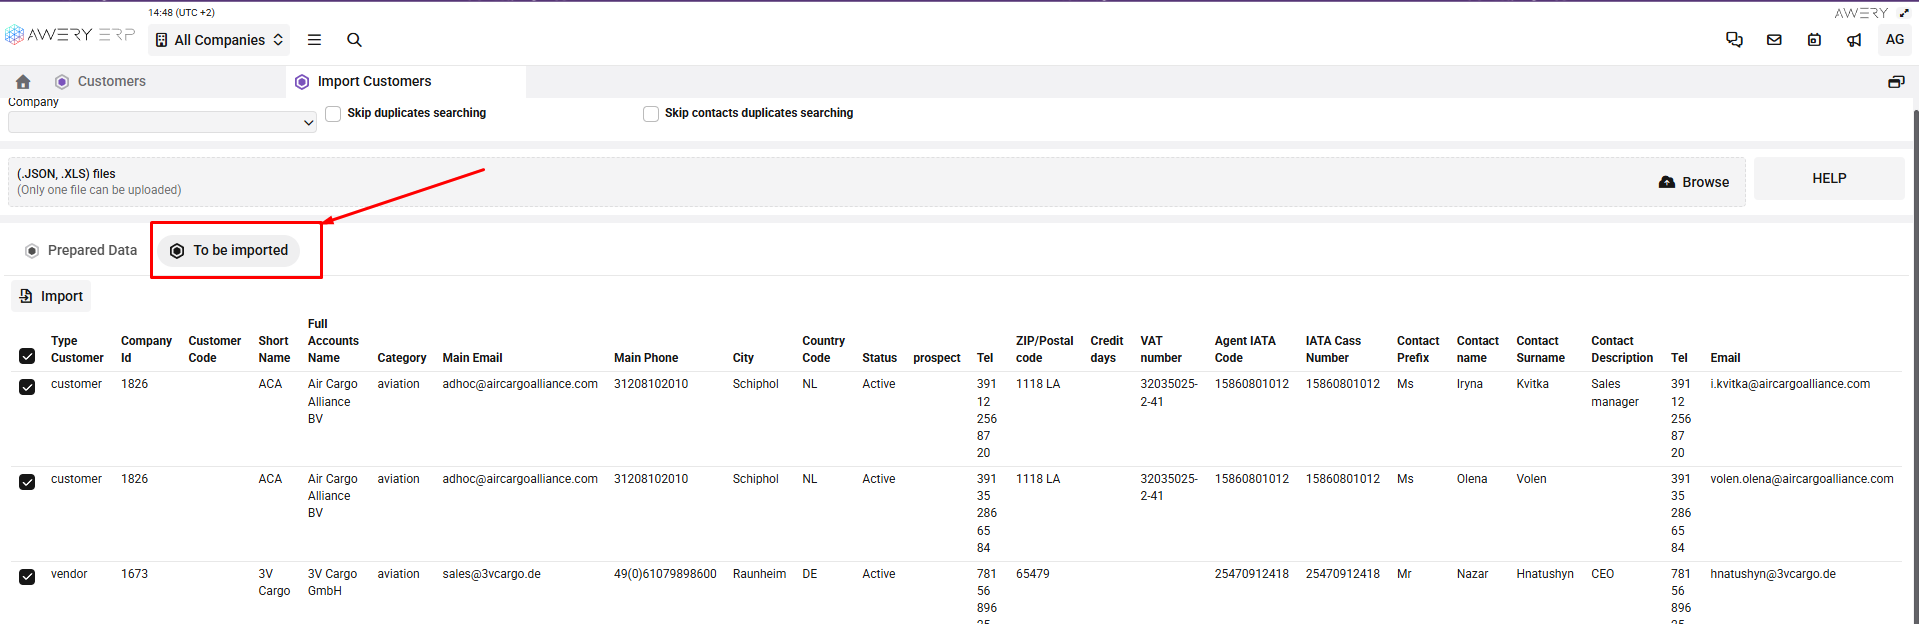Click the 3V Cargo GmbH name cell
The height and width of the screenshot is (624, 1919).
point(332,582)
